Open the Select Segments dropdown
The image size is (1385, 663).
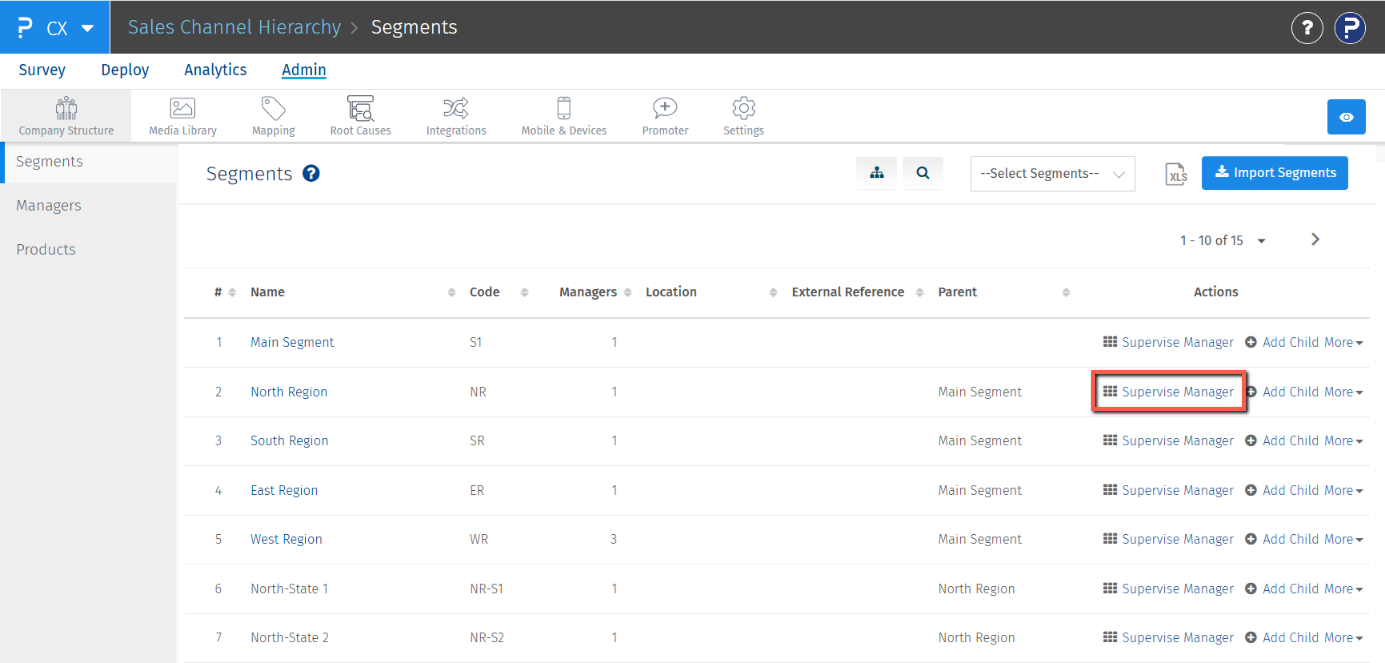tap(1052, 174)
